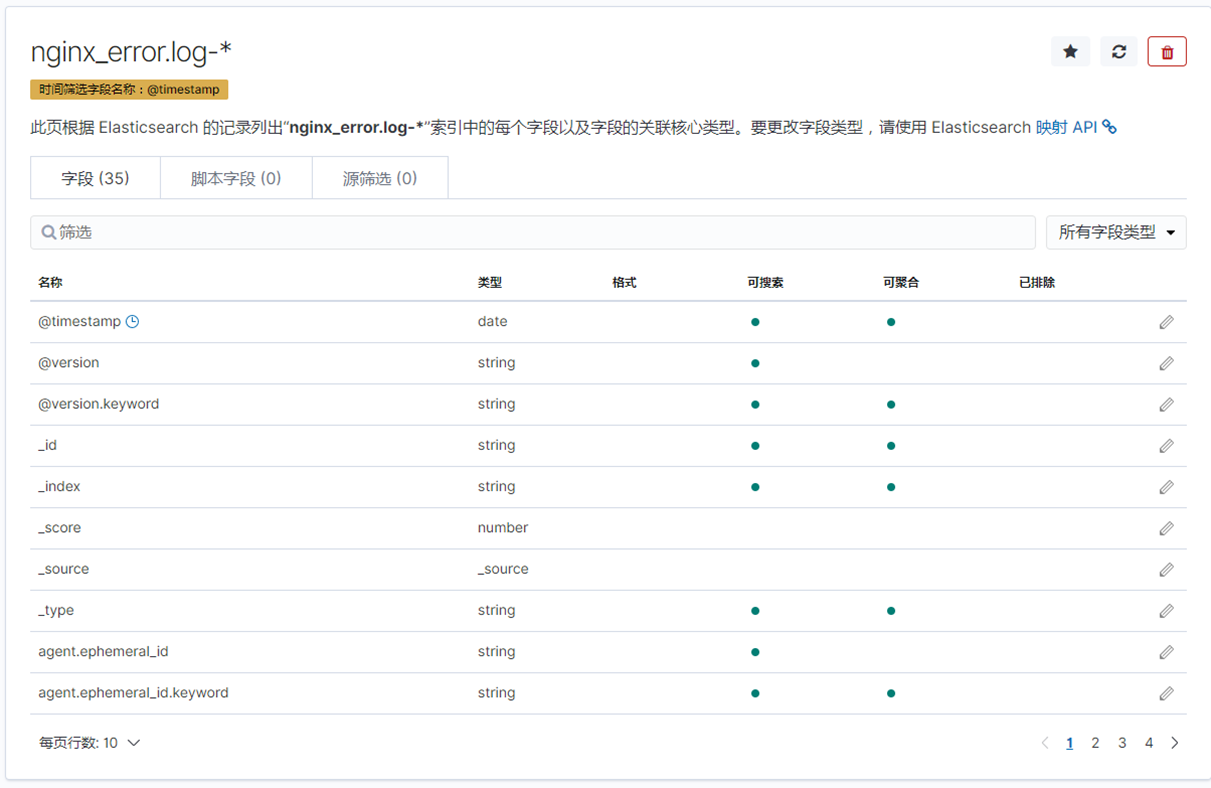Click the 可聚合 column header

(901, 283)
